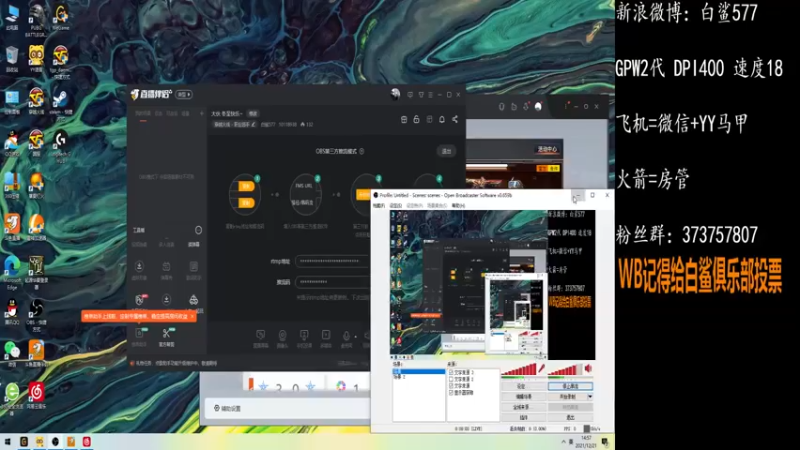Image resolution: width=800 pixels, height=450 pixels.
Task: Toggle the 文字来源 3 source checkbox
Action: coord(451,373)
